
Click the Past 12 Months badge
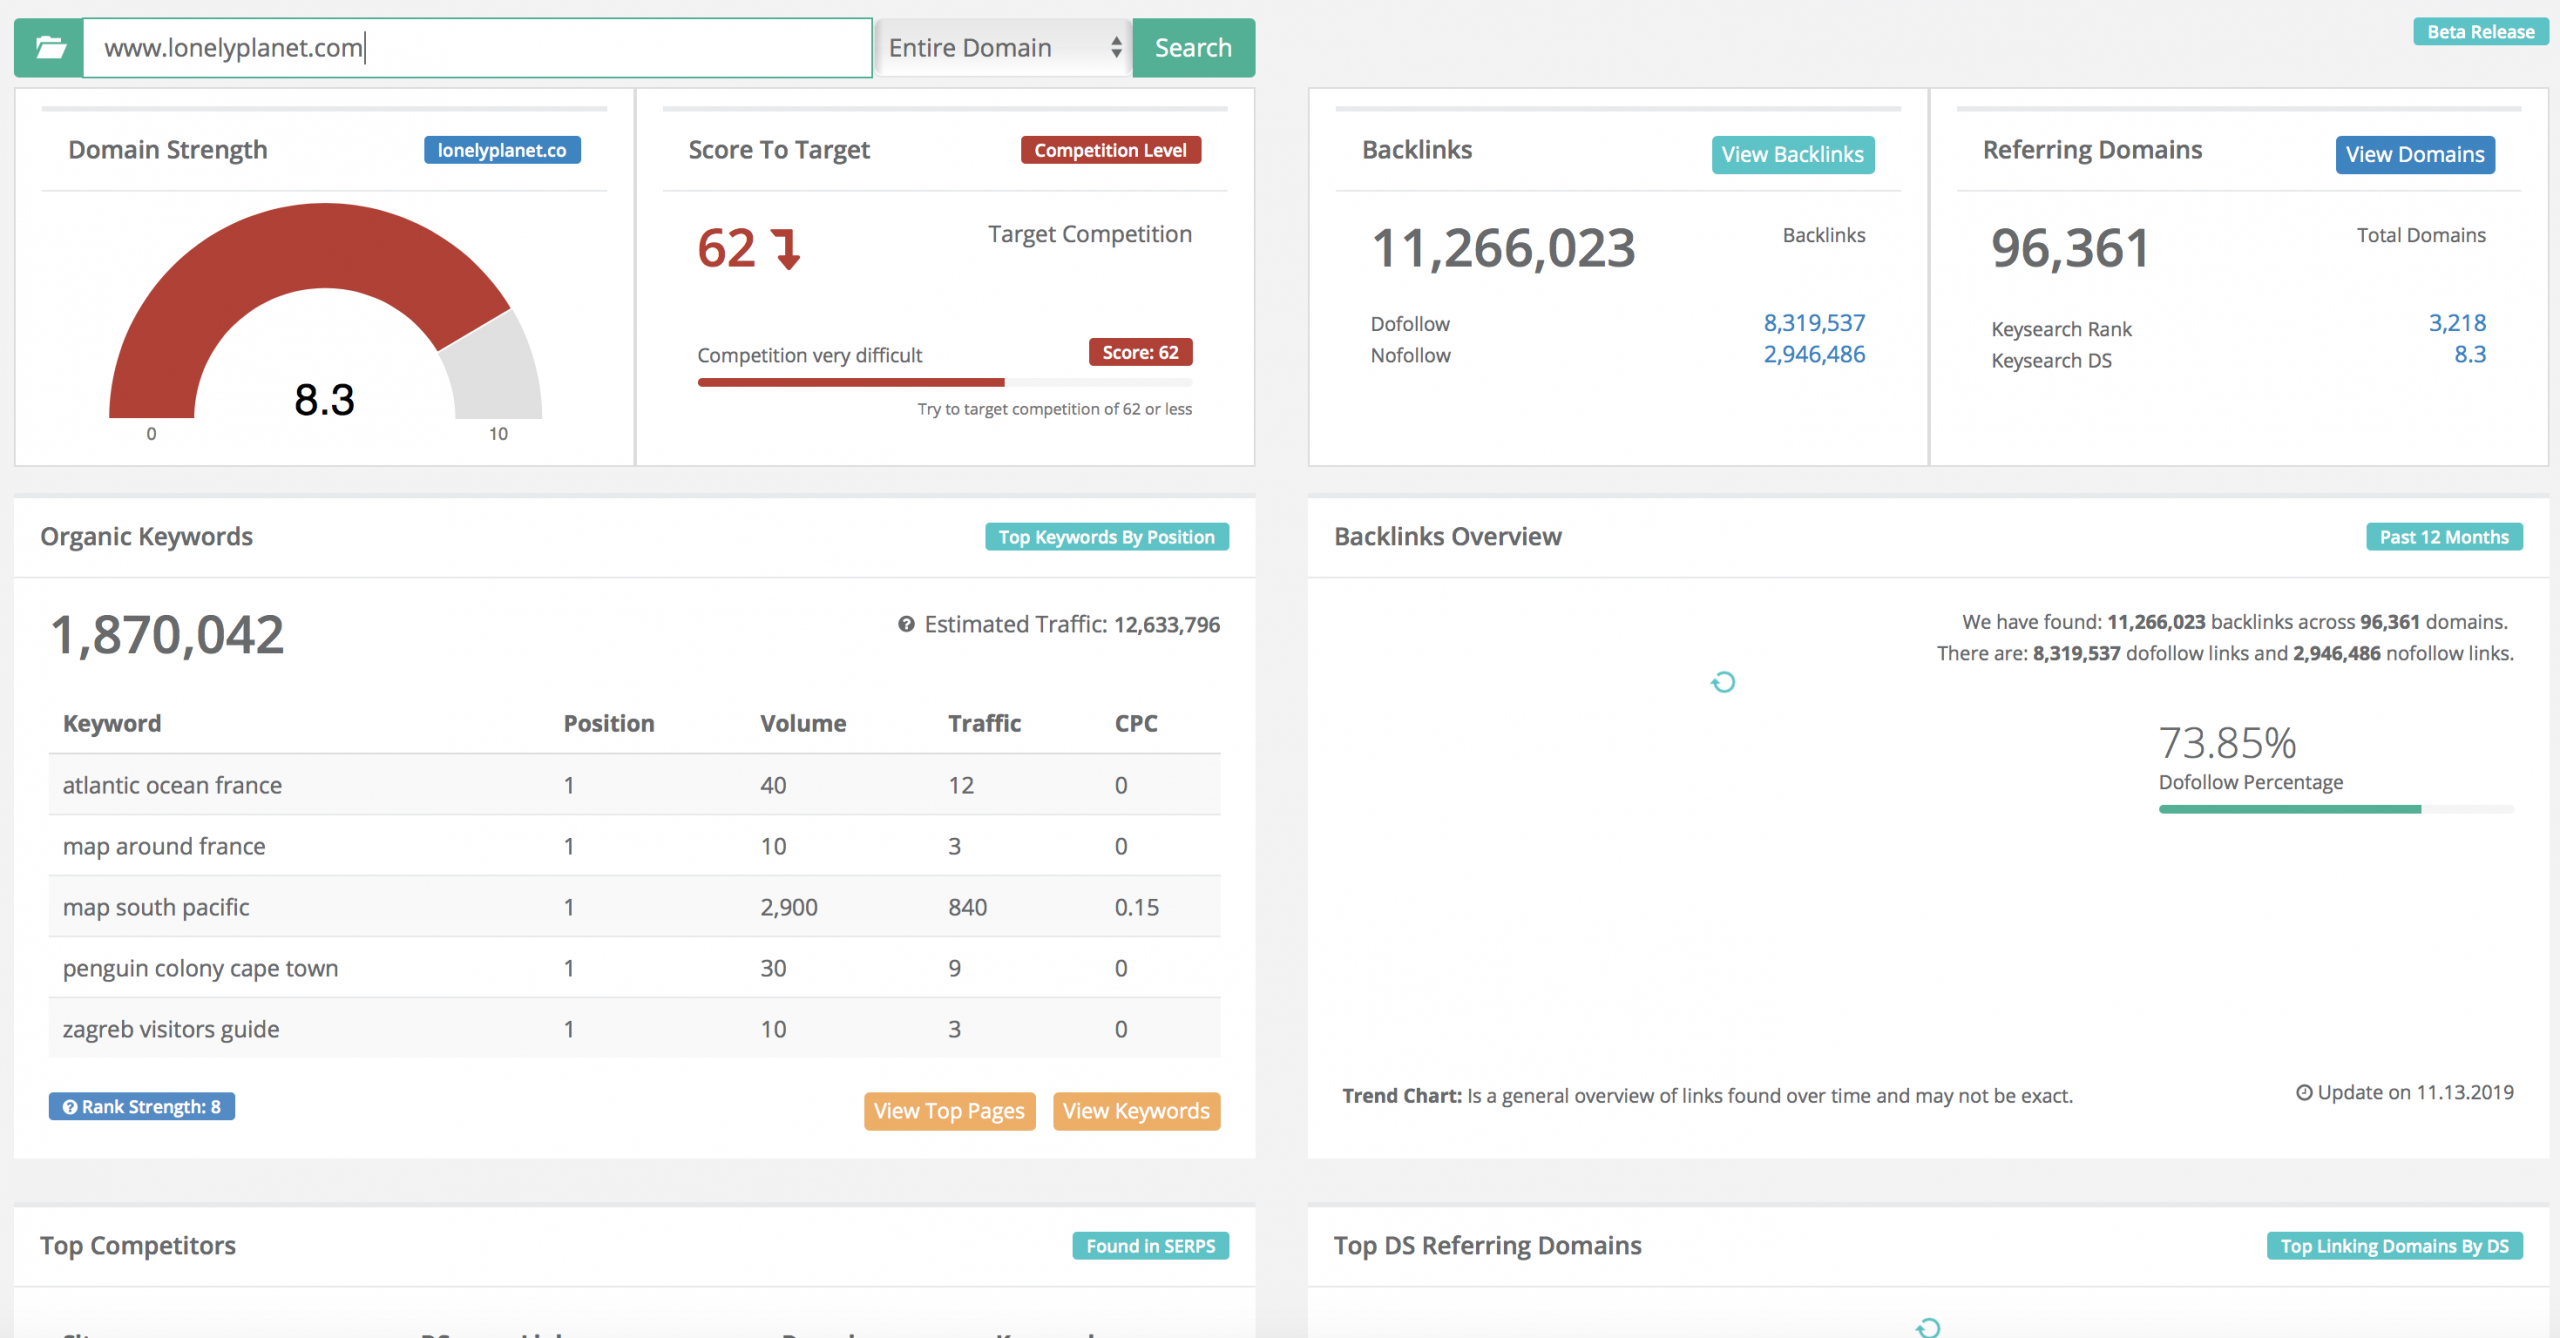2443,536
